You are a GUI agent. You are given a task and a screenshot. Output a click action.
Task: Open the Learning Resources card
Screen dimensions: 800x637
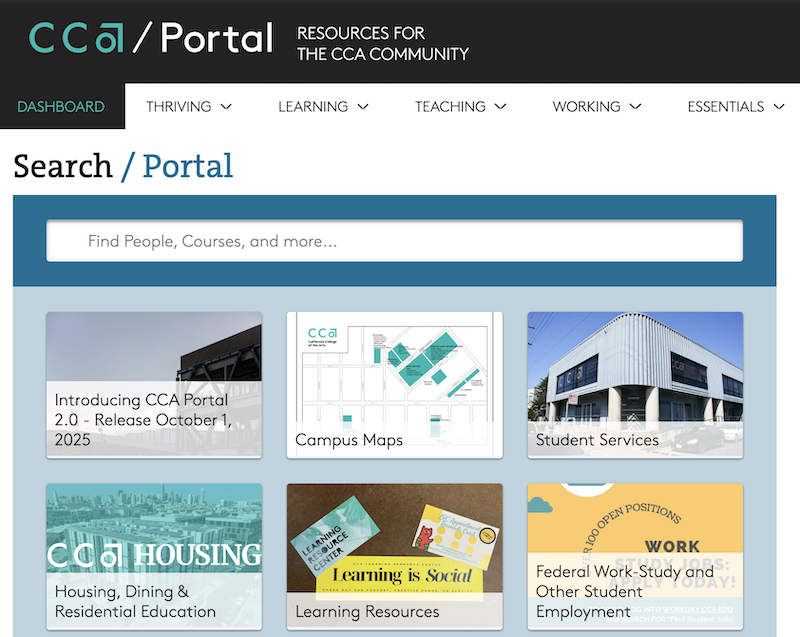394,556
